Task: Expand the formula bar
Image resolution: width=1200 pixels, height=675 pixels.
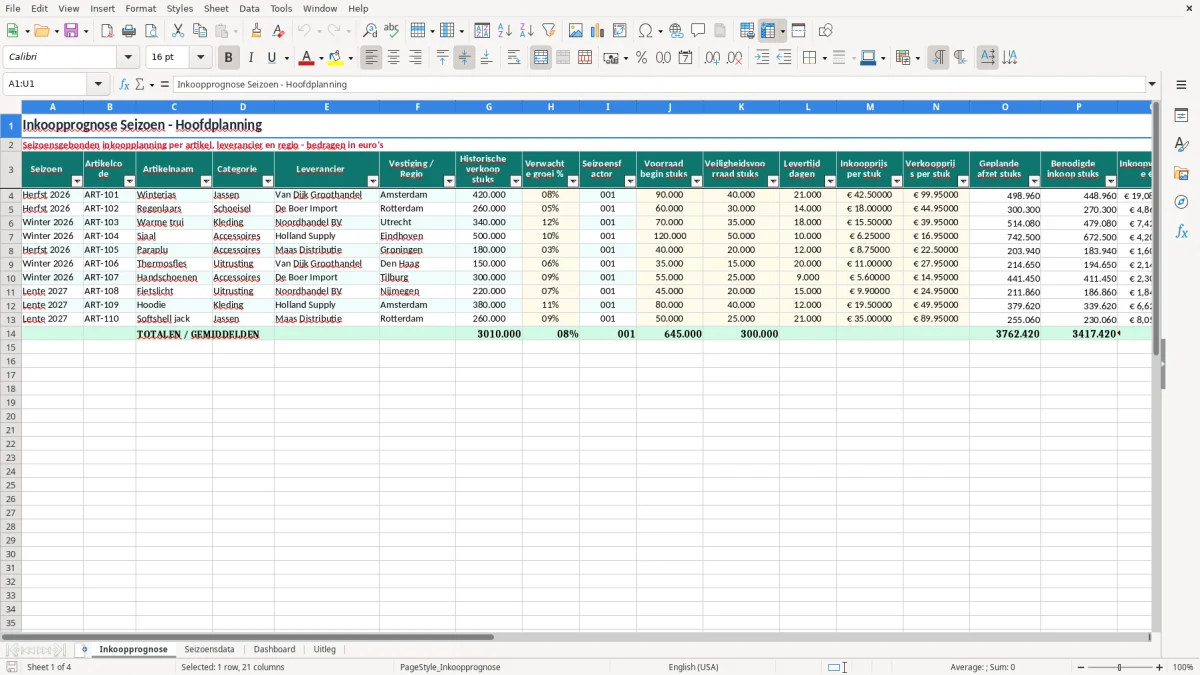Action: tap(1152, 84)
